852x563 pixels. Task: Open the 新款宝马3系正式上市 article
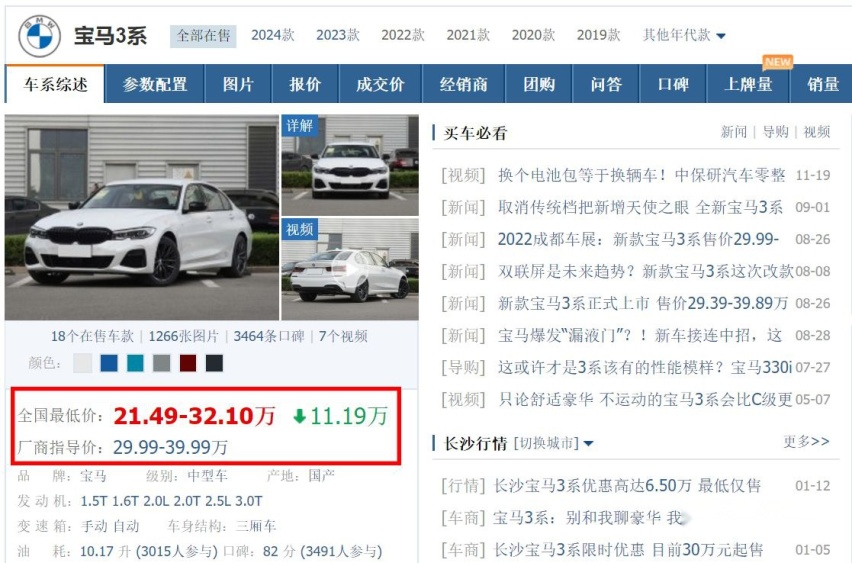(x=643, y=303)
